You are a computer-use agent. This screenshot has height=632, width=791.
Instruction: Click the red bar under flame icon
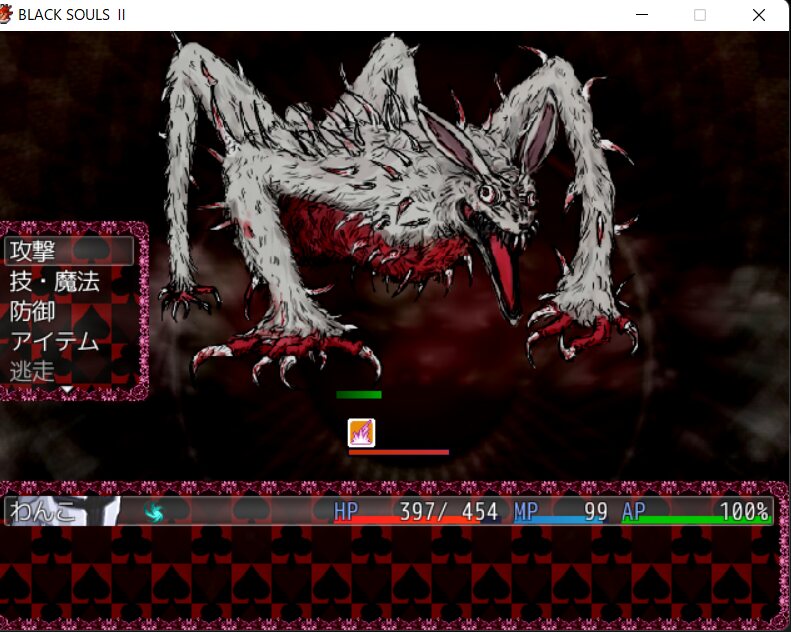(399, 452)
